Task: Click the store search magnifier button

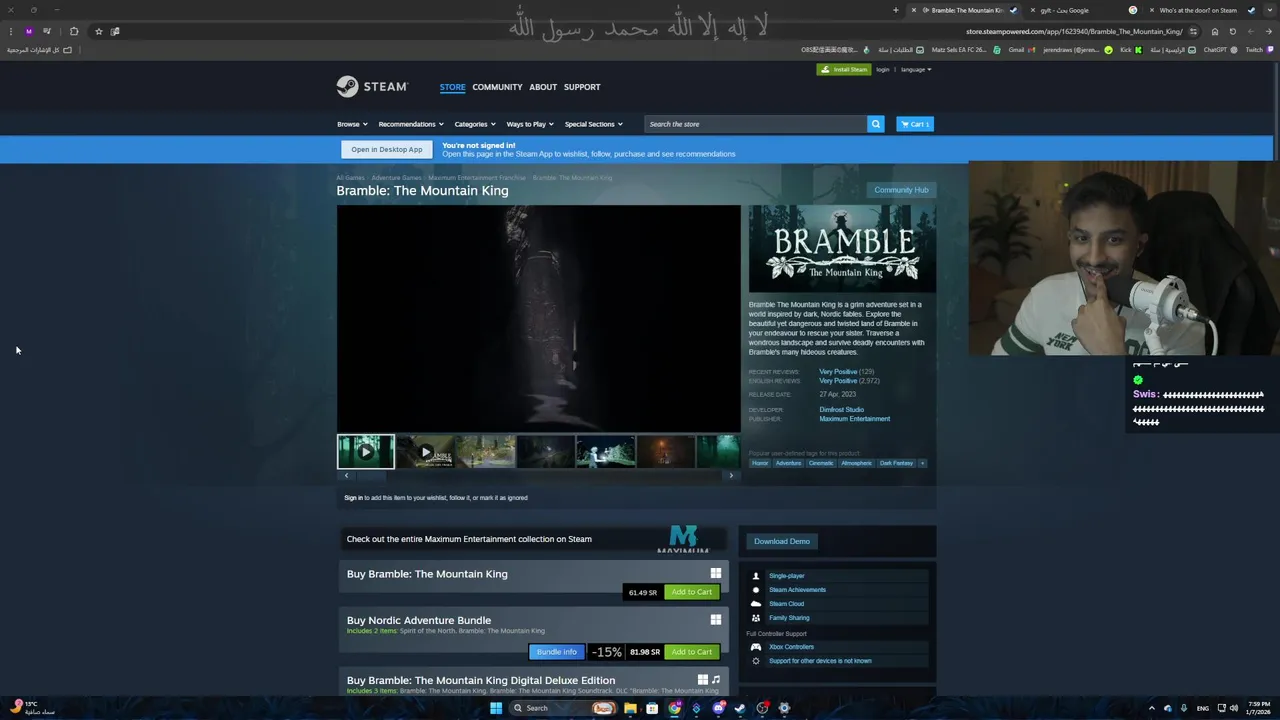Action: [875, 124]
